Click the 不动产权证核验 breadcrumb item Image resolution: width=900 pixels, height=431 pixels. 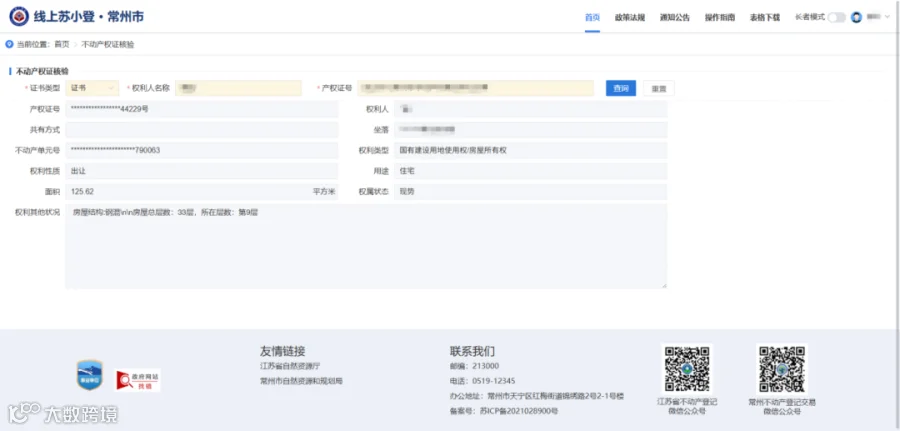[108, 44]
